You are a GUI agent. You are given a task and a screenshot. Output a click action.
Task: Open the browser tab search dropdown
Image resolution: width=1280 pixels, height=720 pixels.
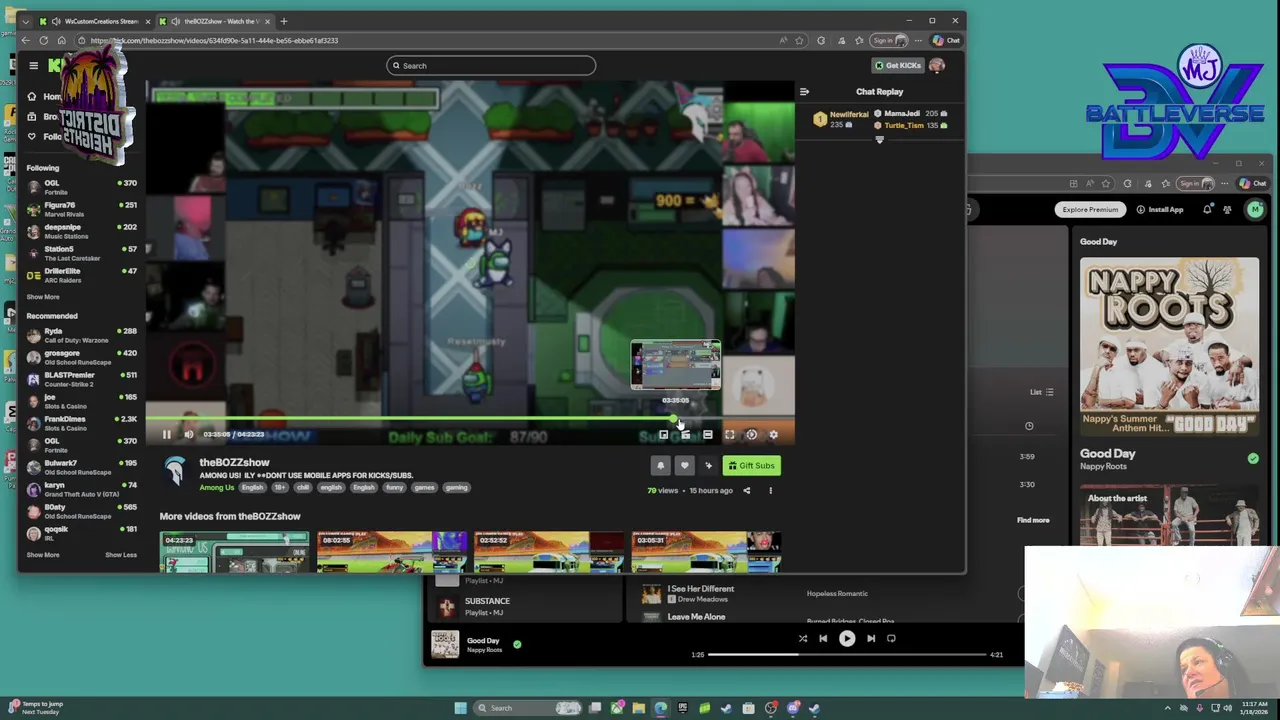click(x=26, y=21)
